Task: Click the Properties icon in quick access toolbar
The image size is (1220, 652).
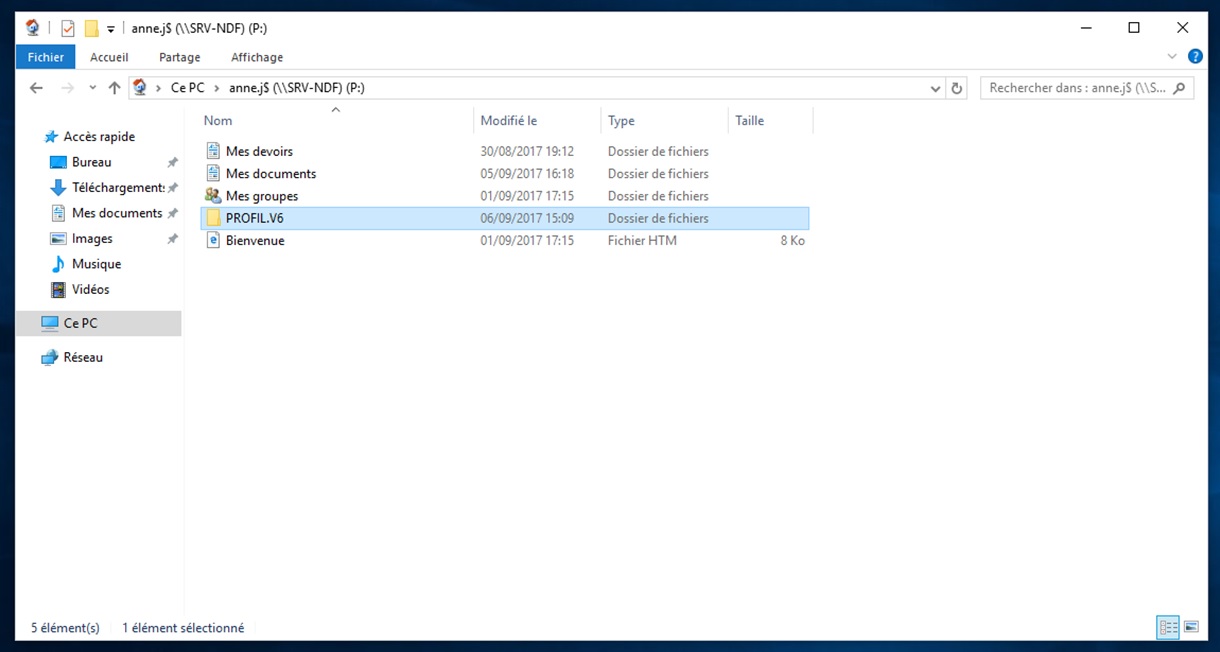Action: tap(68, 28)
